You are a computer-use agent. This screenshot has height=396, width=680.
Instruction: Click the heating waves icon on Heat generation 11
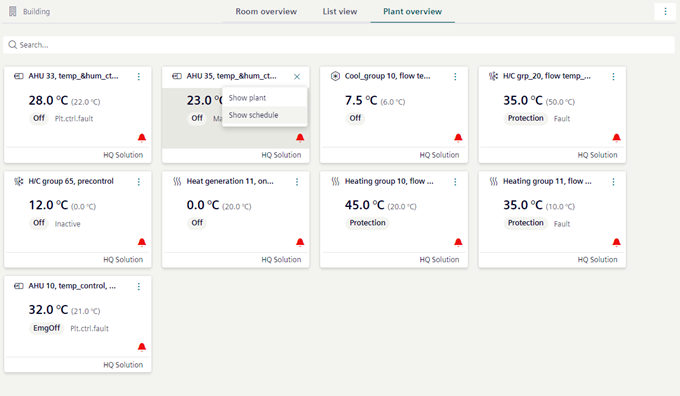coord(177,181)
